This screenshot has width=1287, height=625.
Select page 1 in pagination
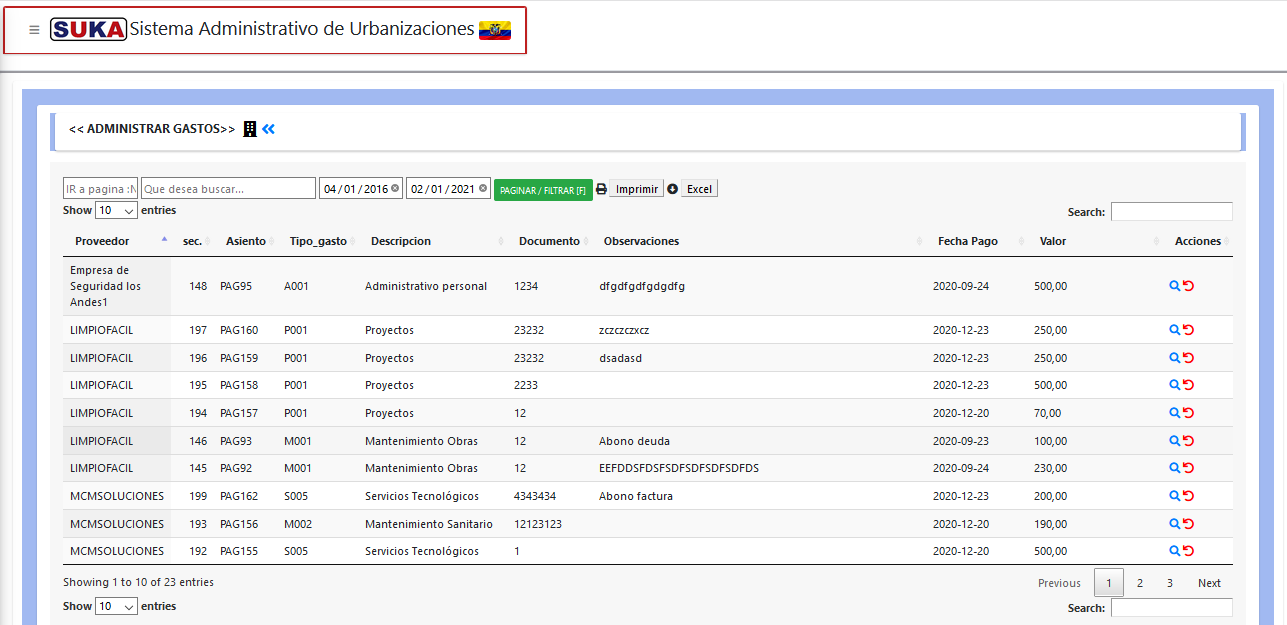(x=1109, y=583)
